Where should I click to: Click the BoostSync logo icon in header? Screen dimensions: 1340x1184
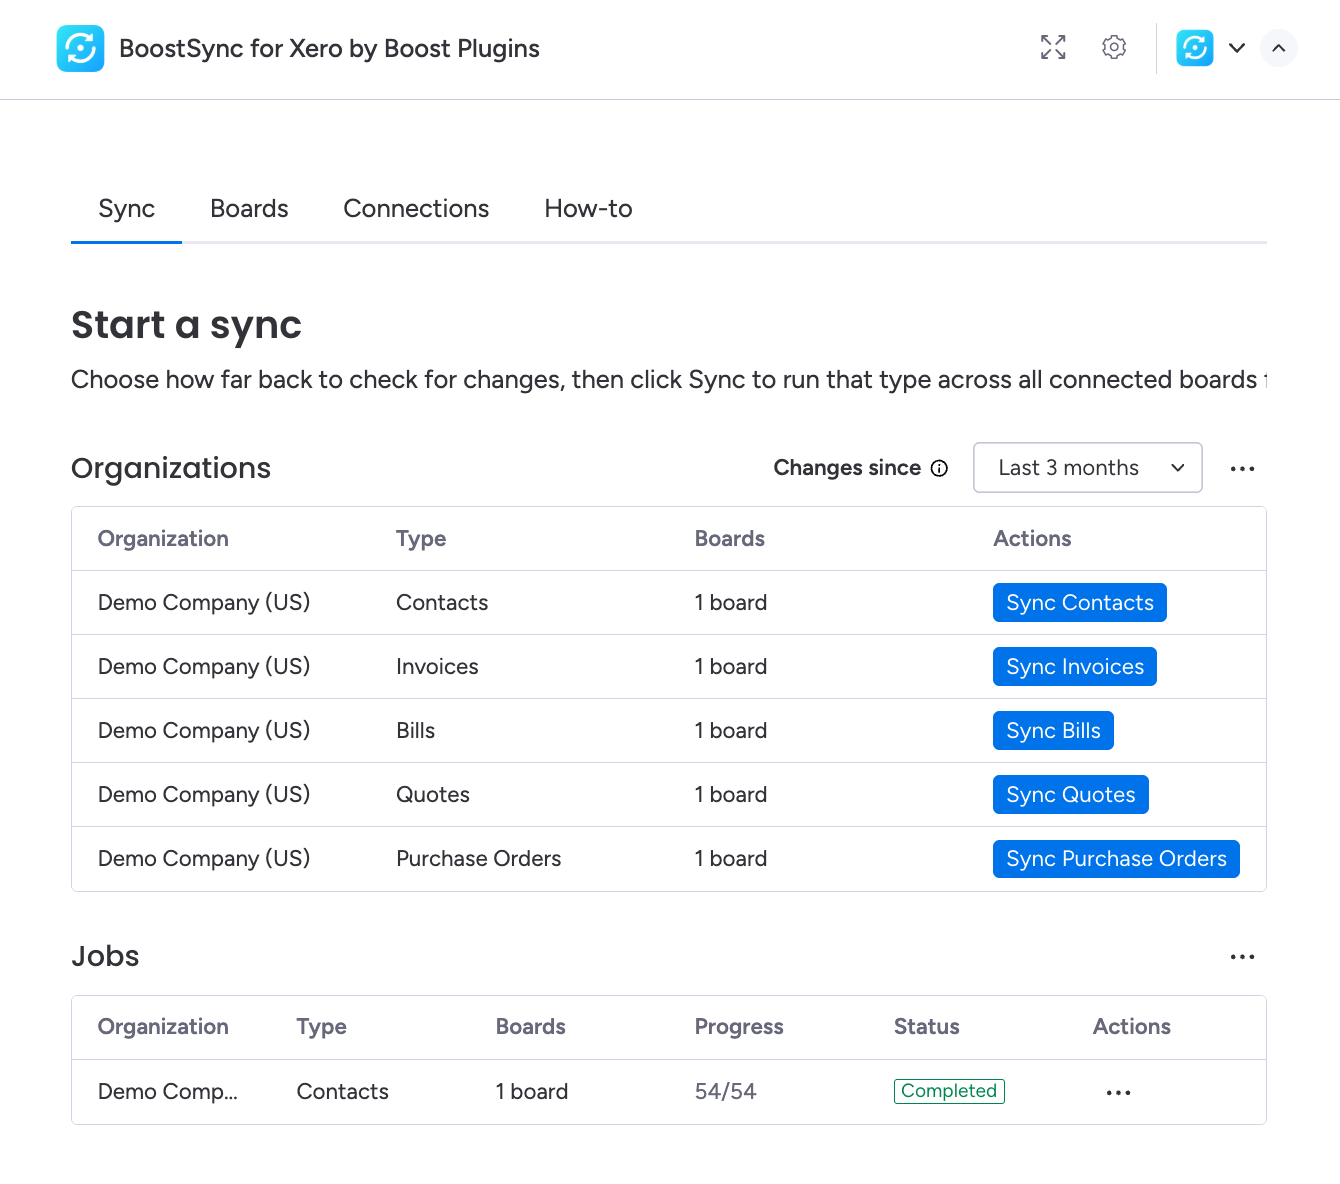[x=80, y=48]
